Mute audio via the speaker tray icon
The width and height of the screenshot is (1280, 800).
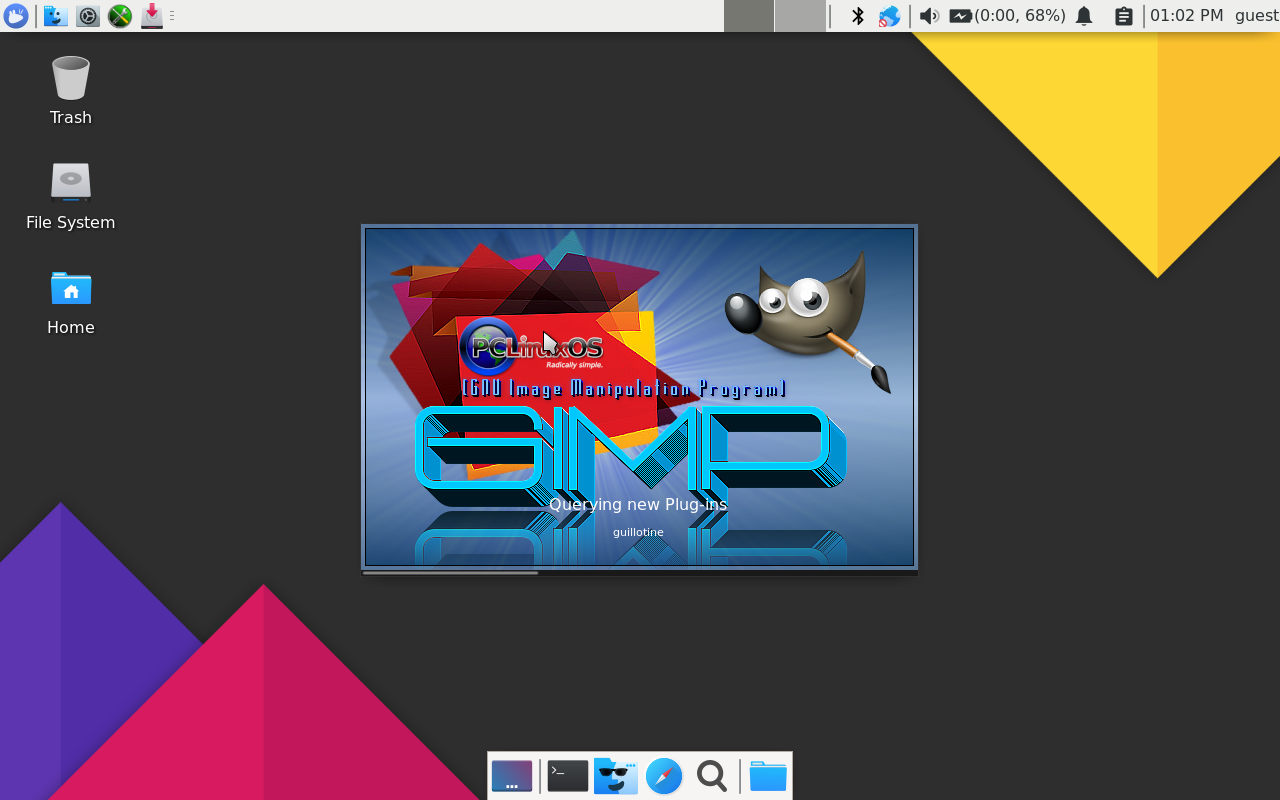pos(928,16)
